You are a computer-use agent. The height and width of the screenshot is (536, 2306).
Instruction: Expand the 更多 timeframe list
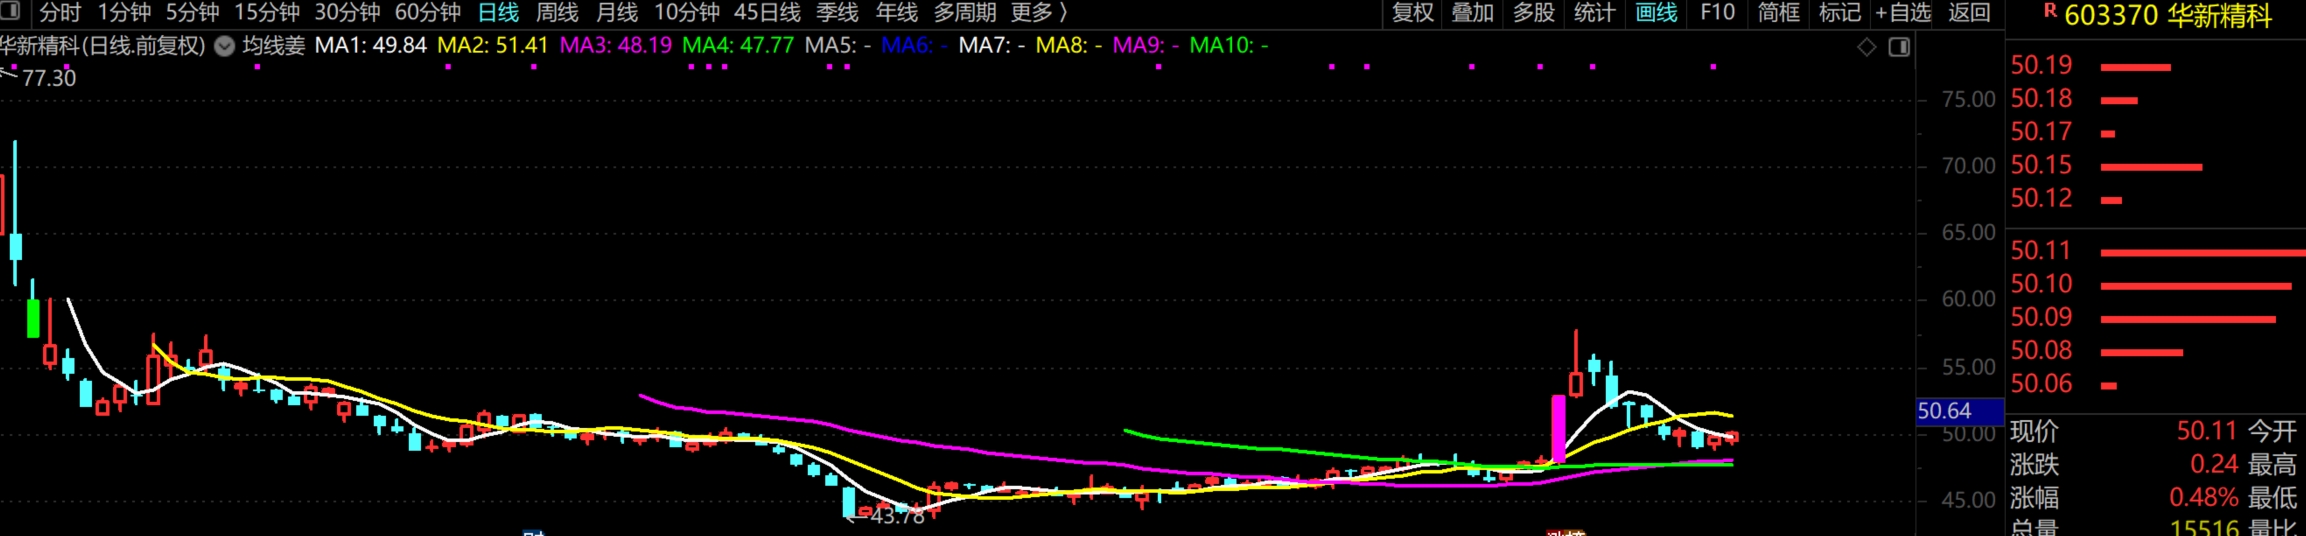tap(1040, 13)
